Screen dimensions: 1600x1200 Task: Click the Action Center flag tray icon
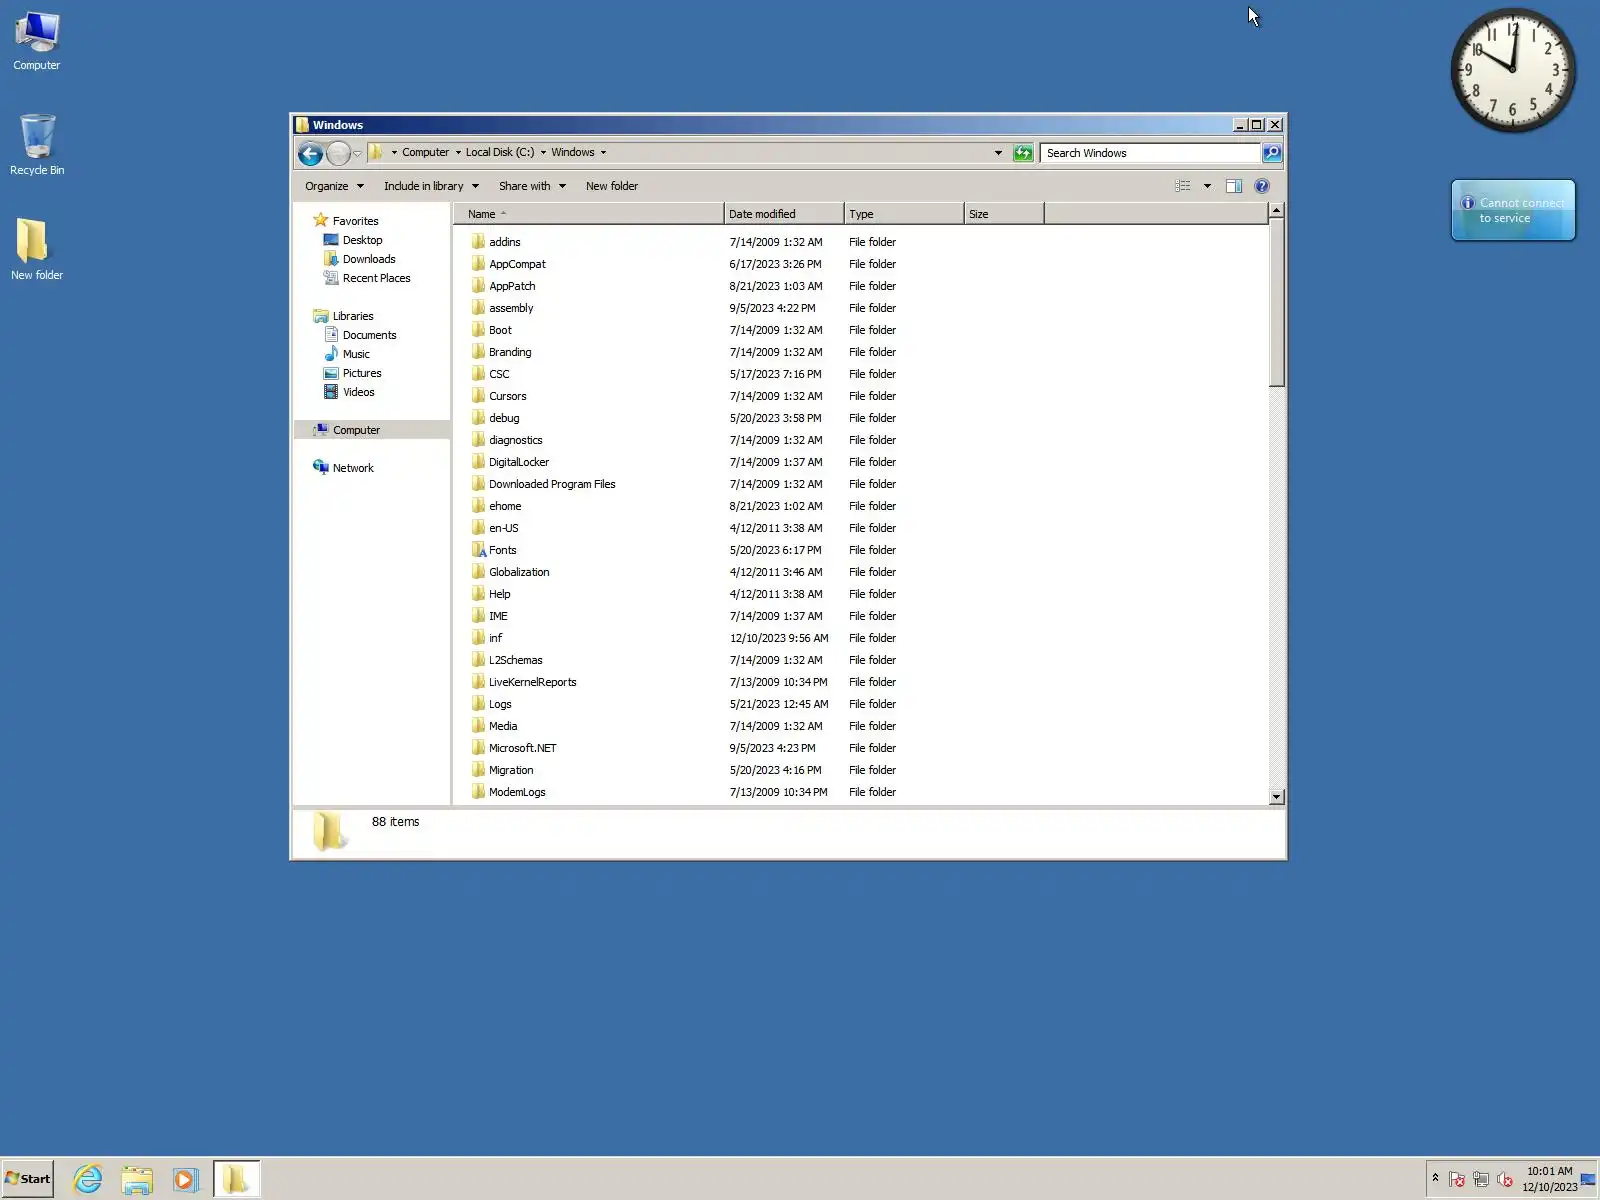[1457, 1179]
